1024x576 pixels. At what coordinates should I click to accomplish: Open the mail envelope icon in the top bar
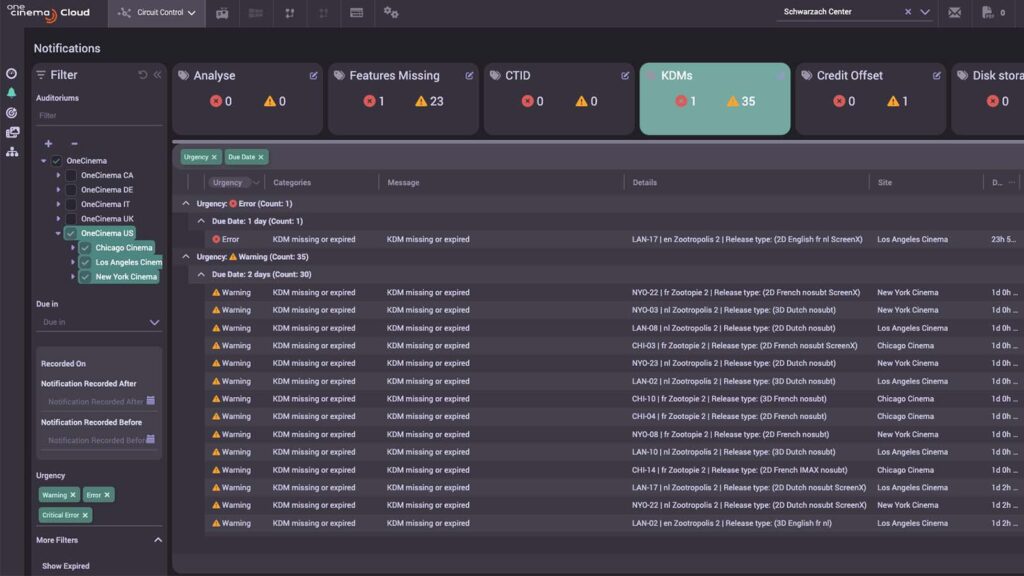[x=954, y=13]
